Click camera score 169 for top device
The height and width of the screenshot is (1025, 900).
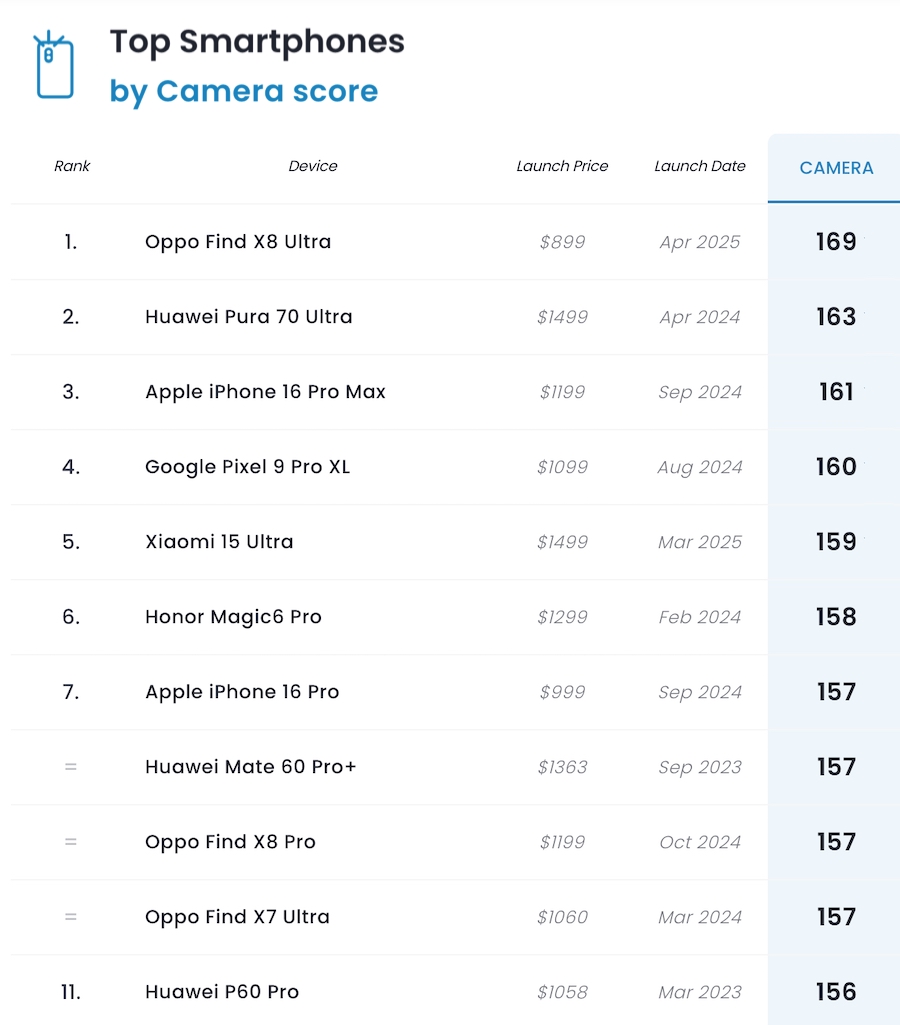(x=836, y=242)
